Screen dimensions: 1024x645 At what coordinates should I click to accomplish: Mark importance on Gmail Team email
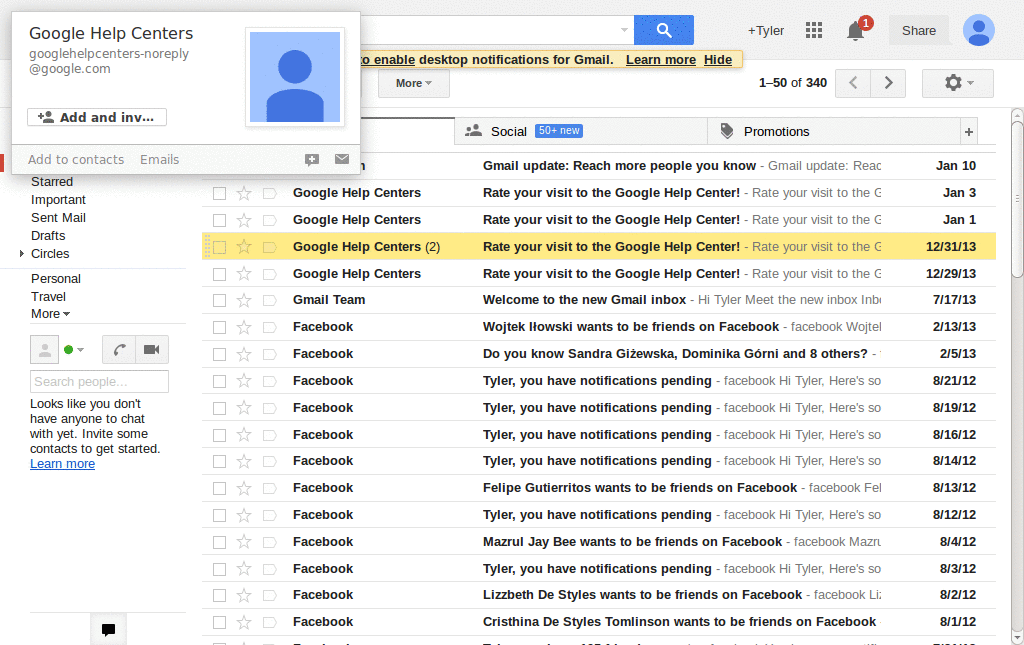(x=270, y=300)
